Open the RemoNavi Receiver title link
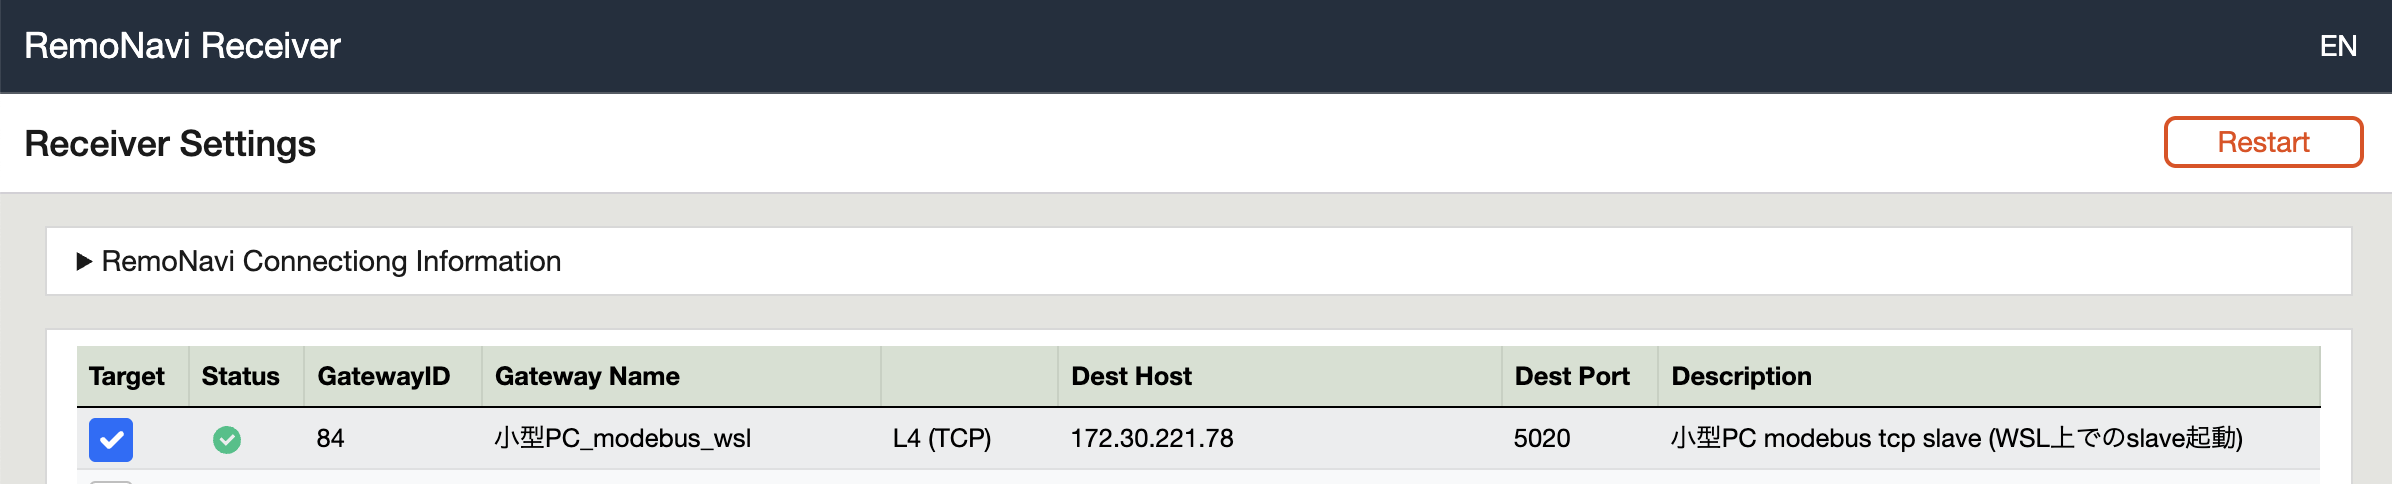 182,46
